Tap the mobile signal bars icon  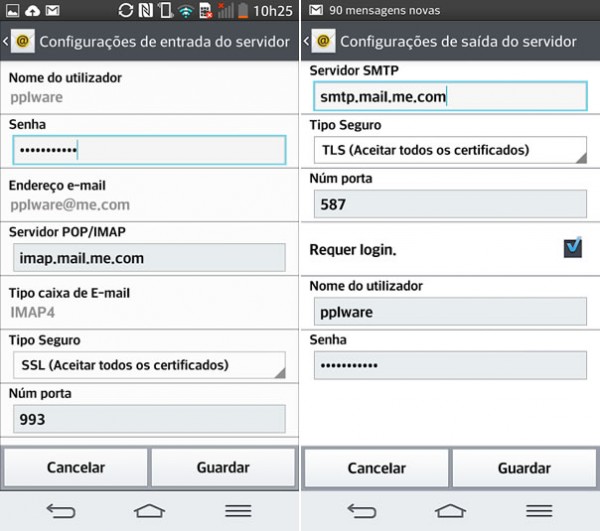[x=226, y=10]
